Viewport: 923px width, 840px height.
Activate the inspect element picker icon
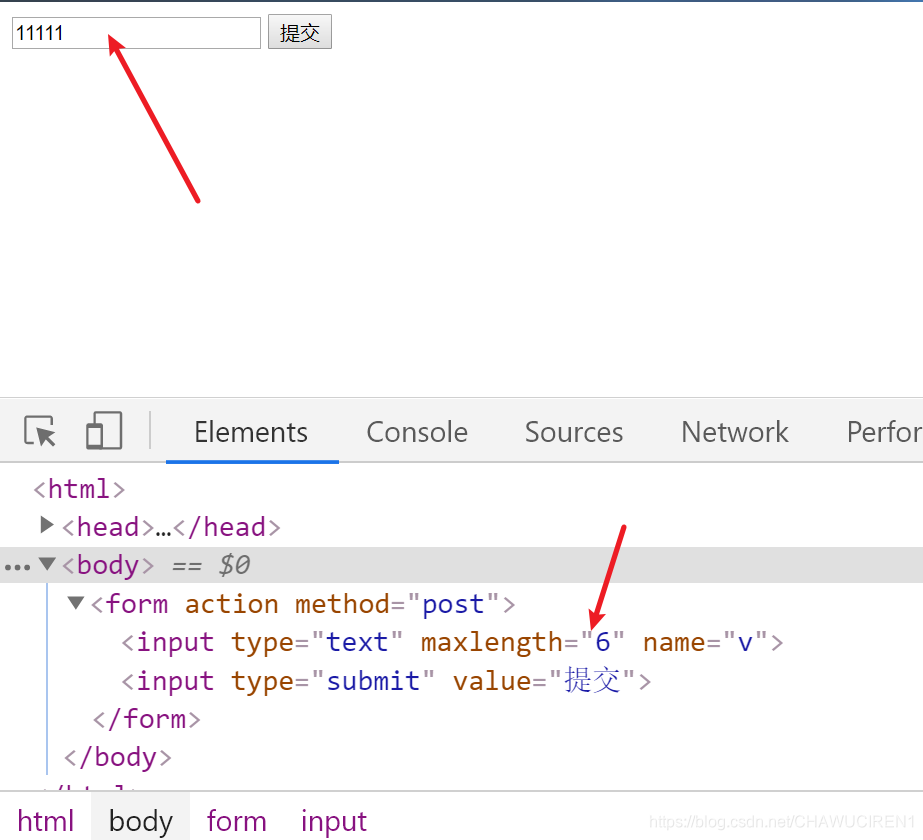pos(39,431)
